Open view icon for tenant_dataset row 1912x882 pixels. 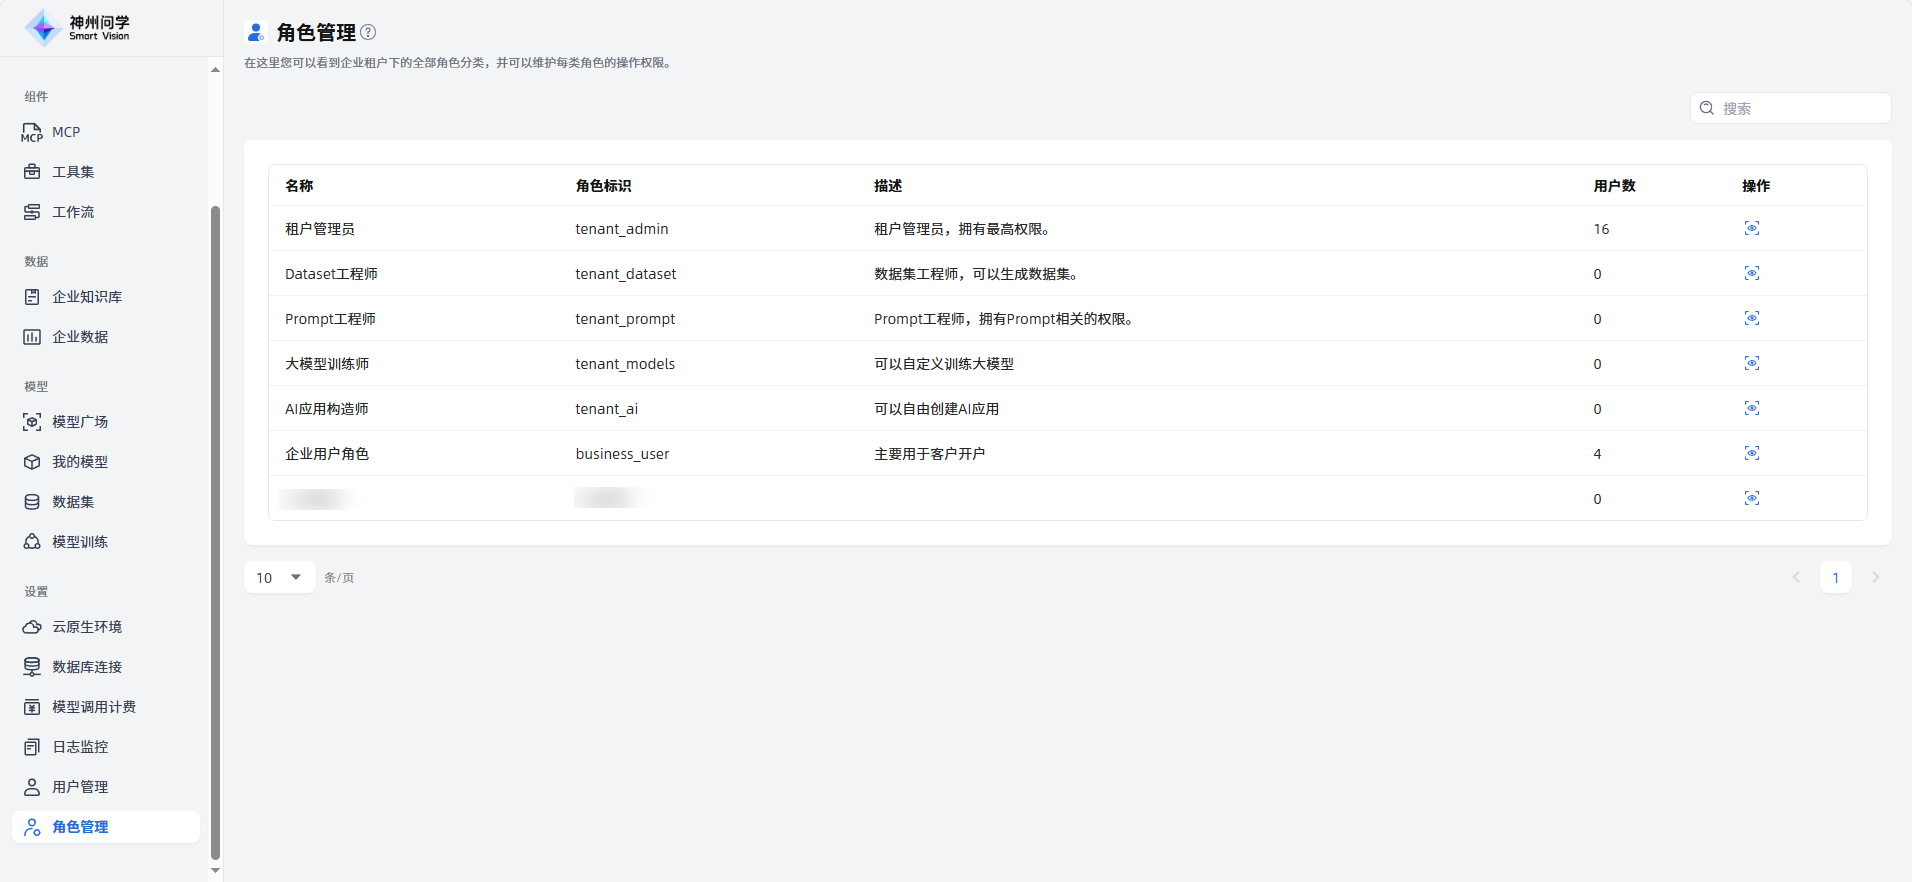(1751, 274)
